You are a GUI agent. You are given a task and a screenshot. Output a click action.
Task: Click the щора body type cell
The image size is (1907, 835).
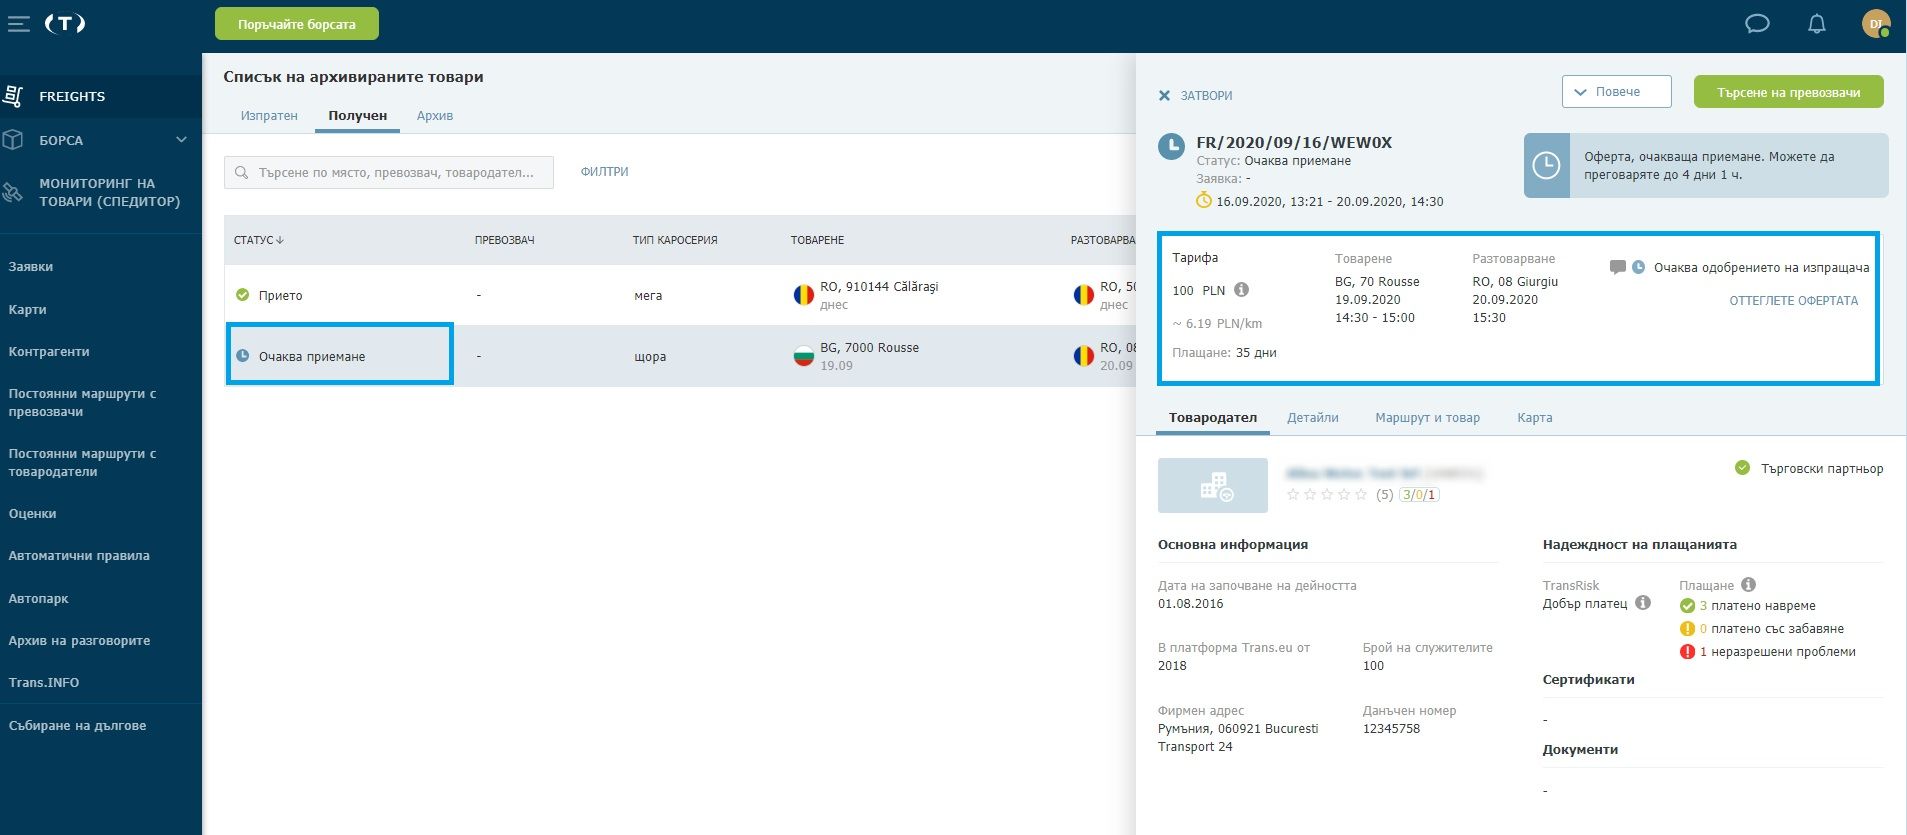pos(650,357)
